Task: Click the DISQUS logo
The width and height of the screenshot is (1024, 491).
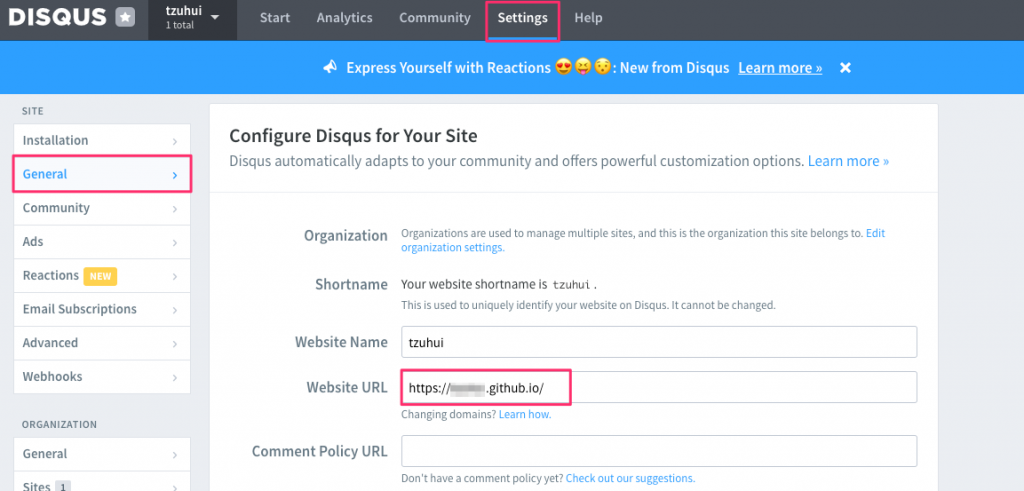Action: click(57, 18)
